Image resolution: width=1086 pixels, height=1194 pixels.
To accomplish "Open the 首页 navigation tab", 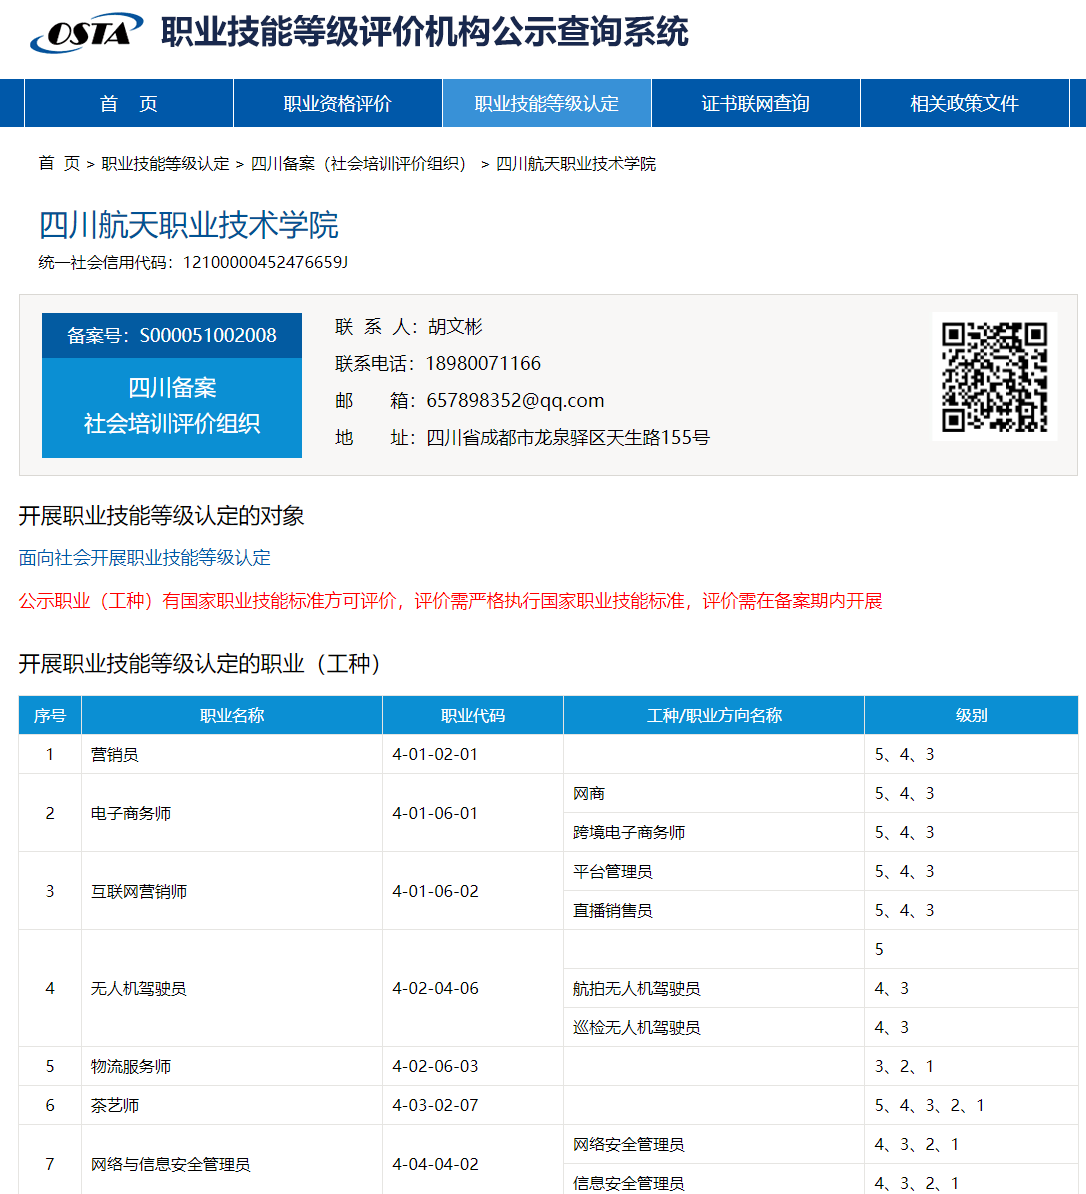I will [128, 104].
